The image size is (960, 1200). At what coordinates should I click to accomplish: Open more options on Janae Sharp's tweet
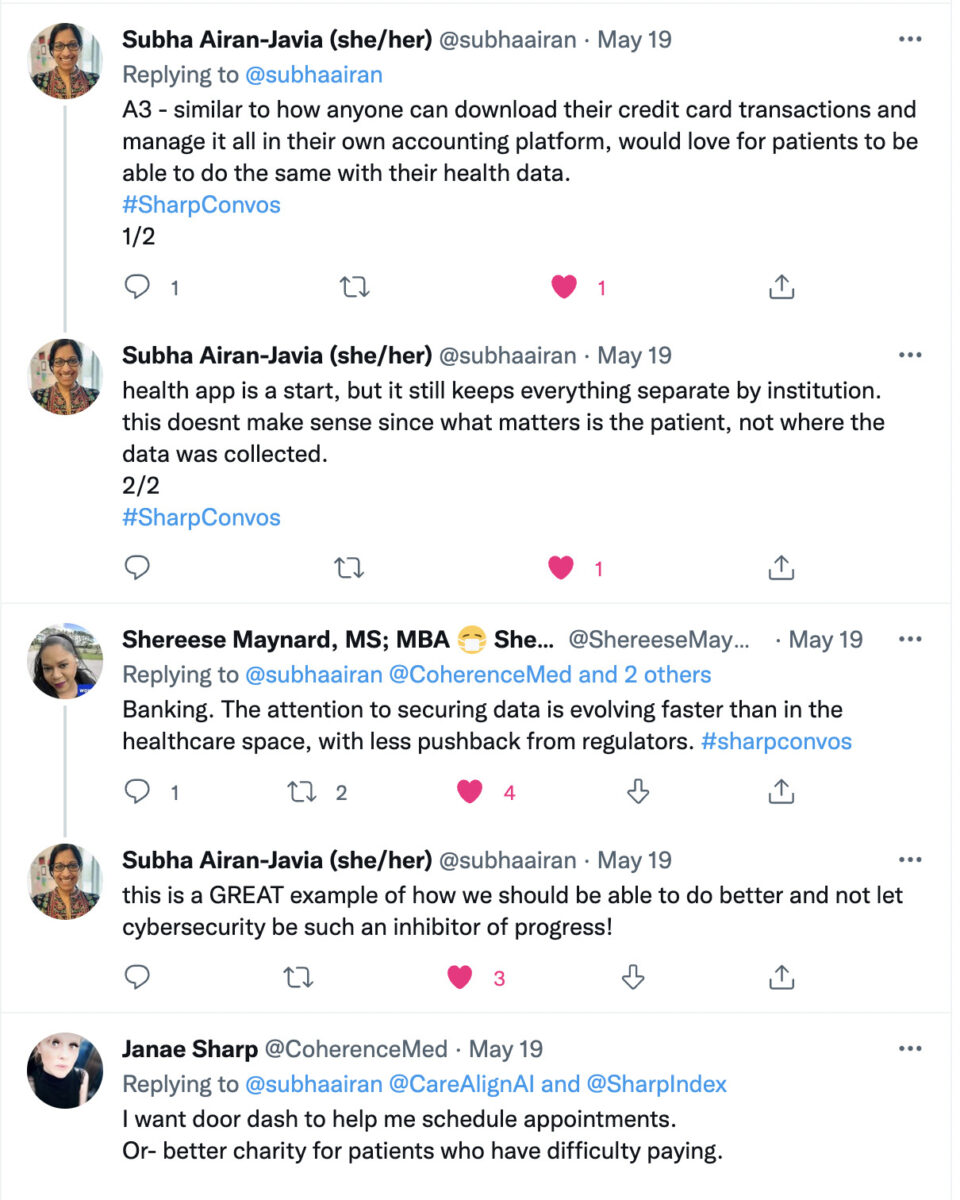point(909,1049)
